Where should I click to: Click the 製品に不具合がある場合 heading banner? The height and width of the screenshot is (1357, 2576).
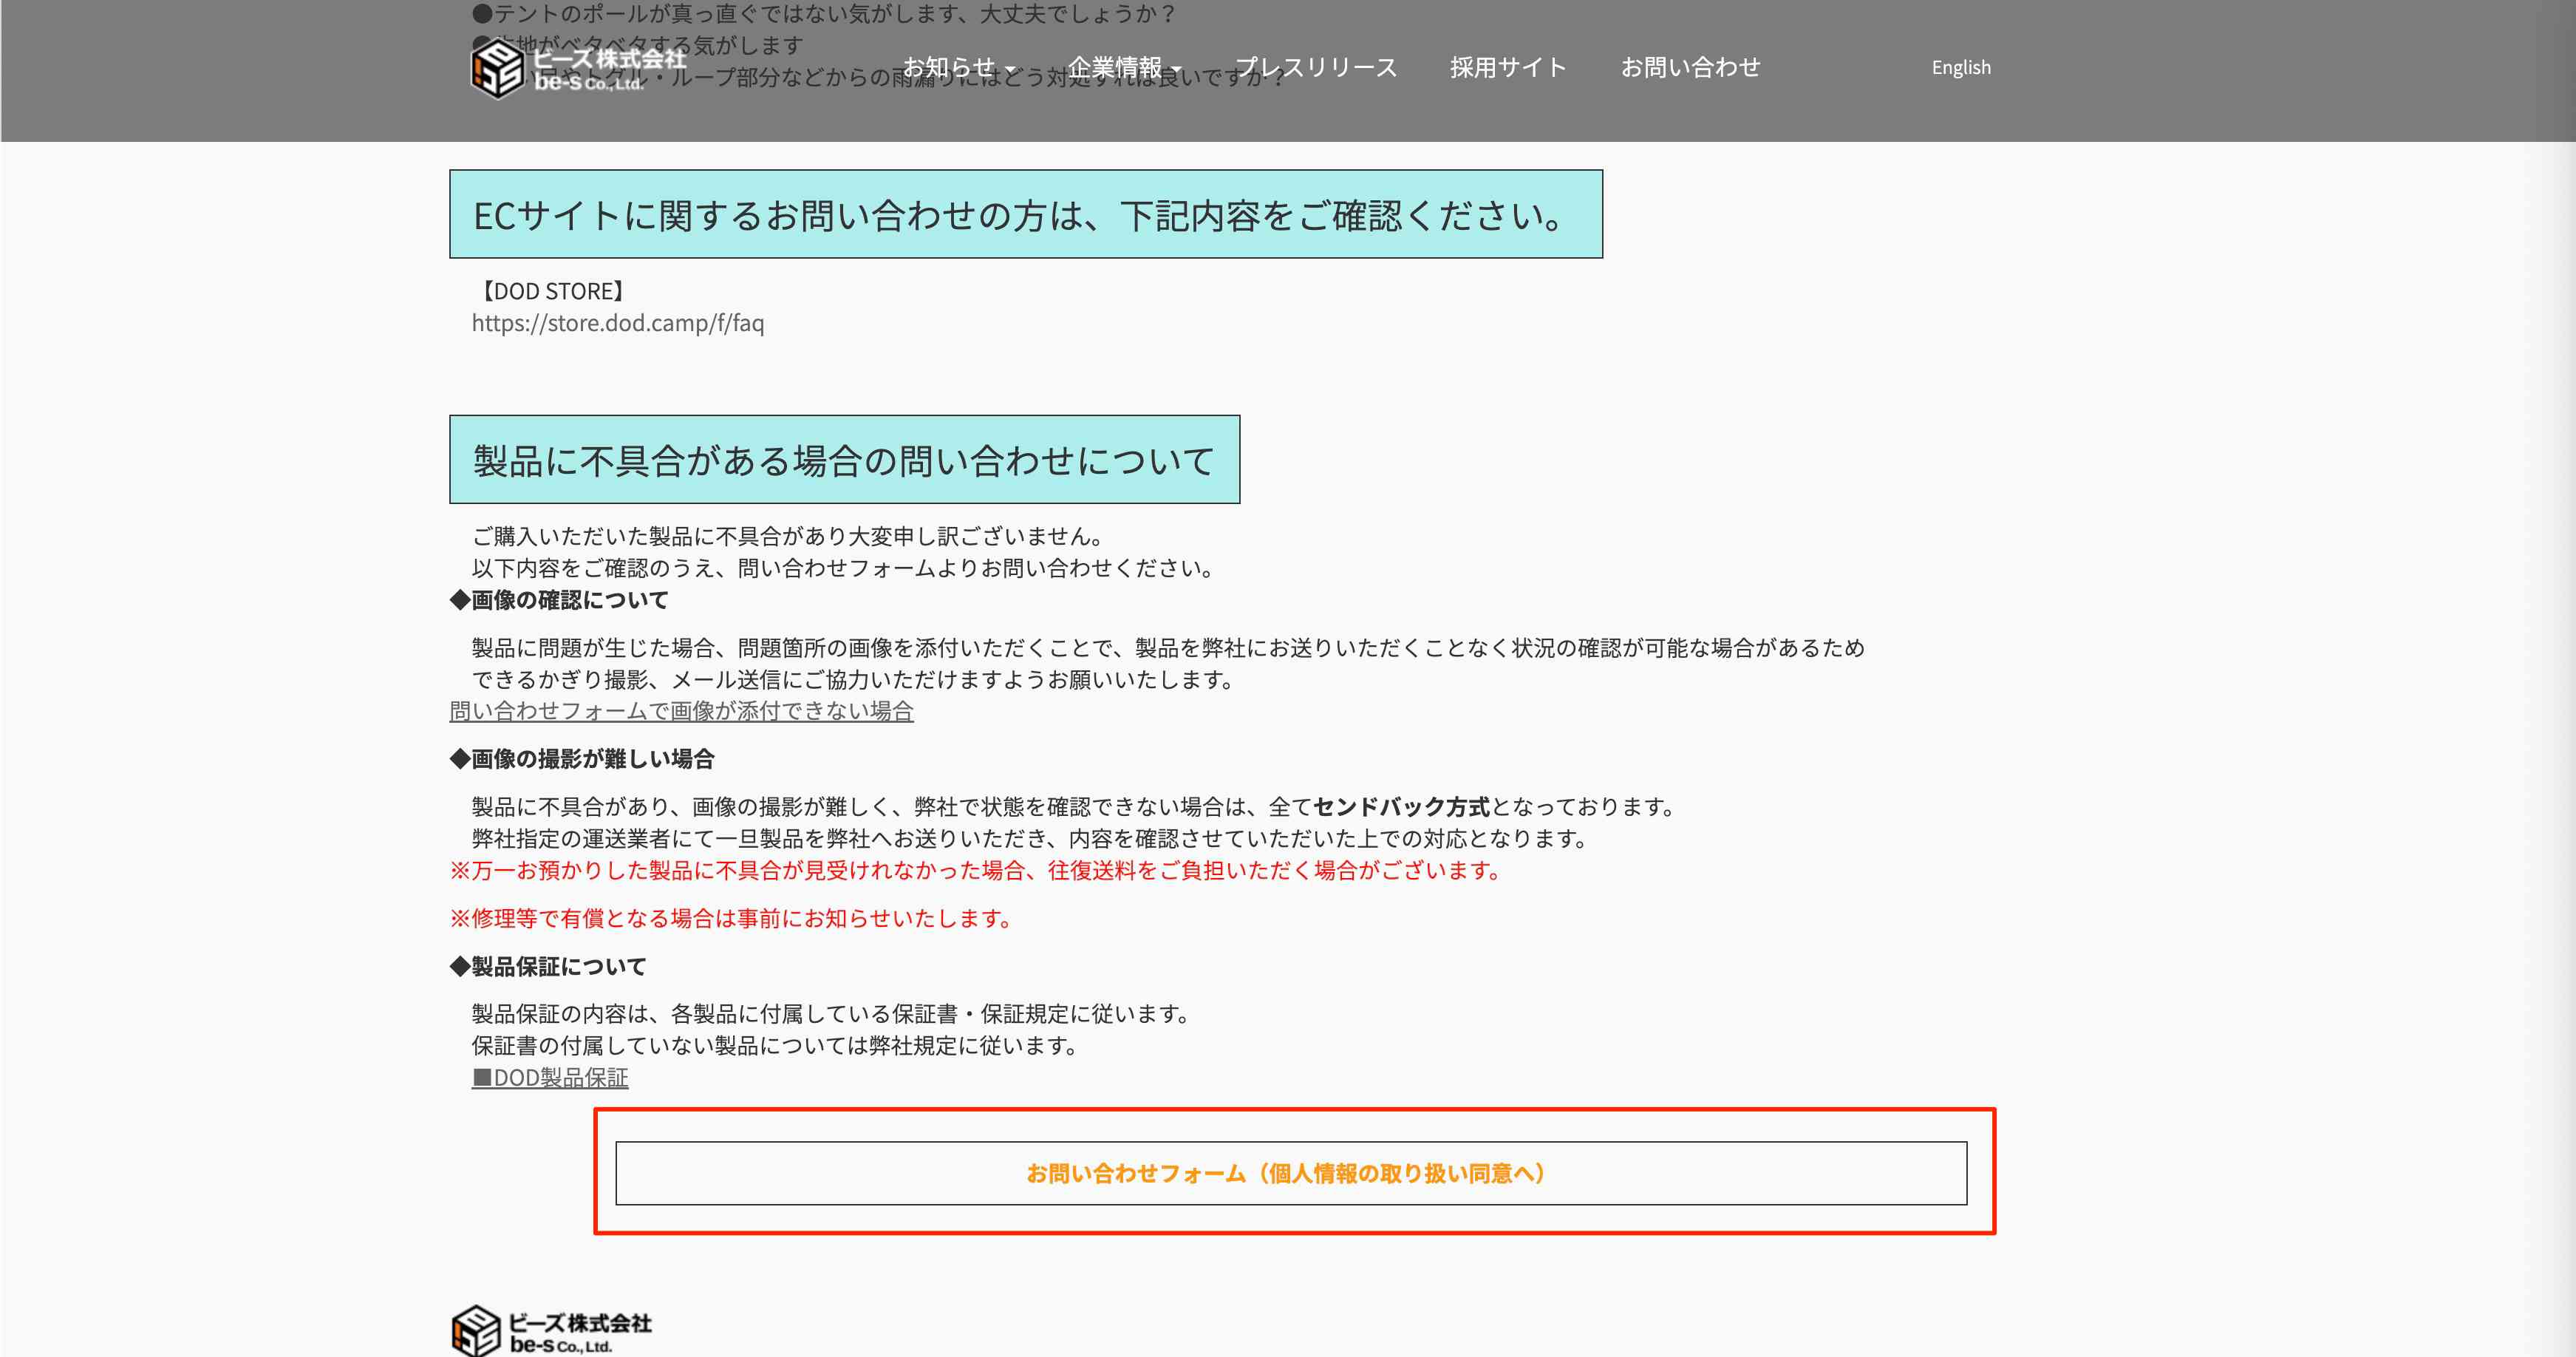845,460
